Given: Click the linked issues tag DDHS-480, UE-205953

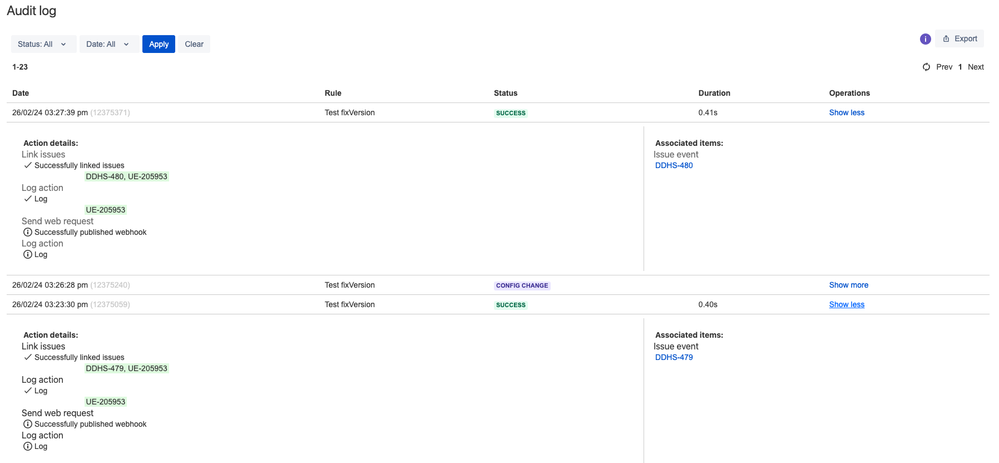Looking at the screenshot, I should [127, 176].
